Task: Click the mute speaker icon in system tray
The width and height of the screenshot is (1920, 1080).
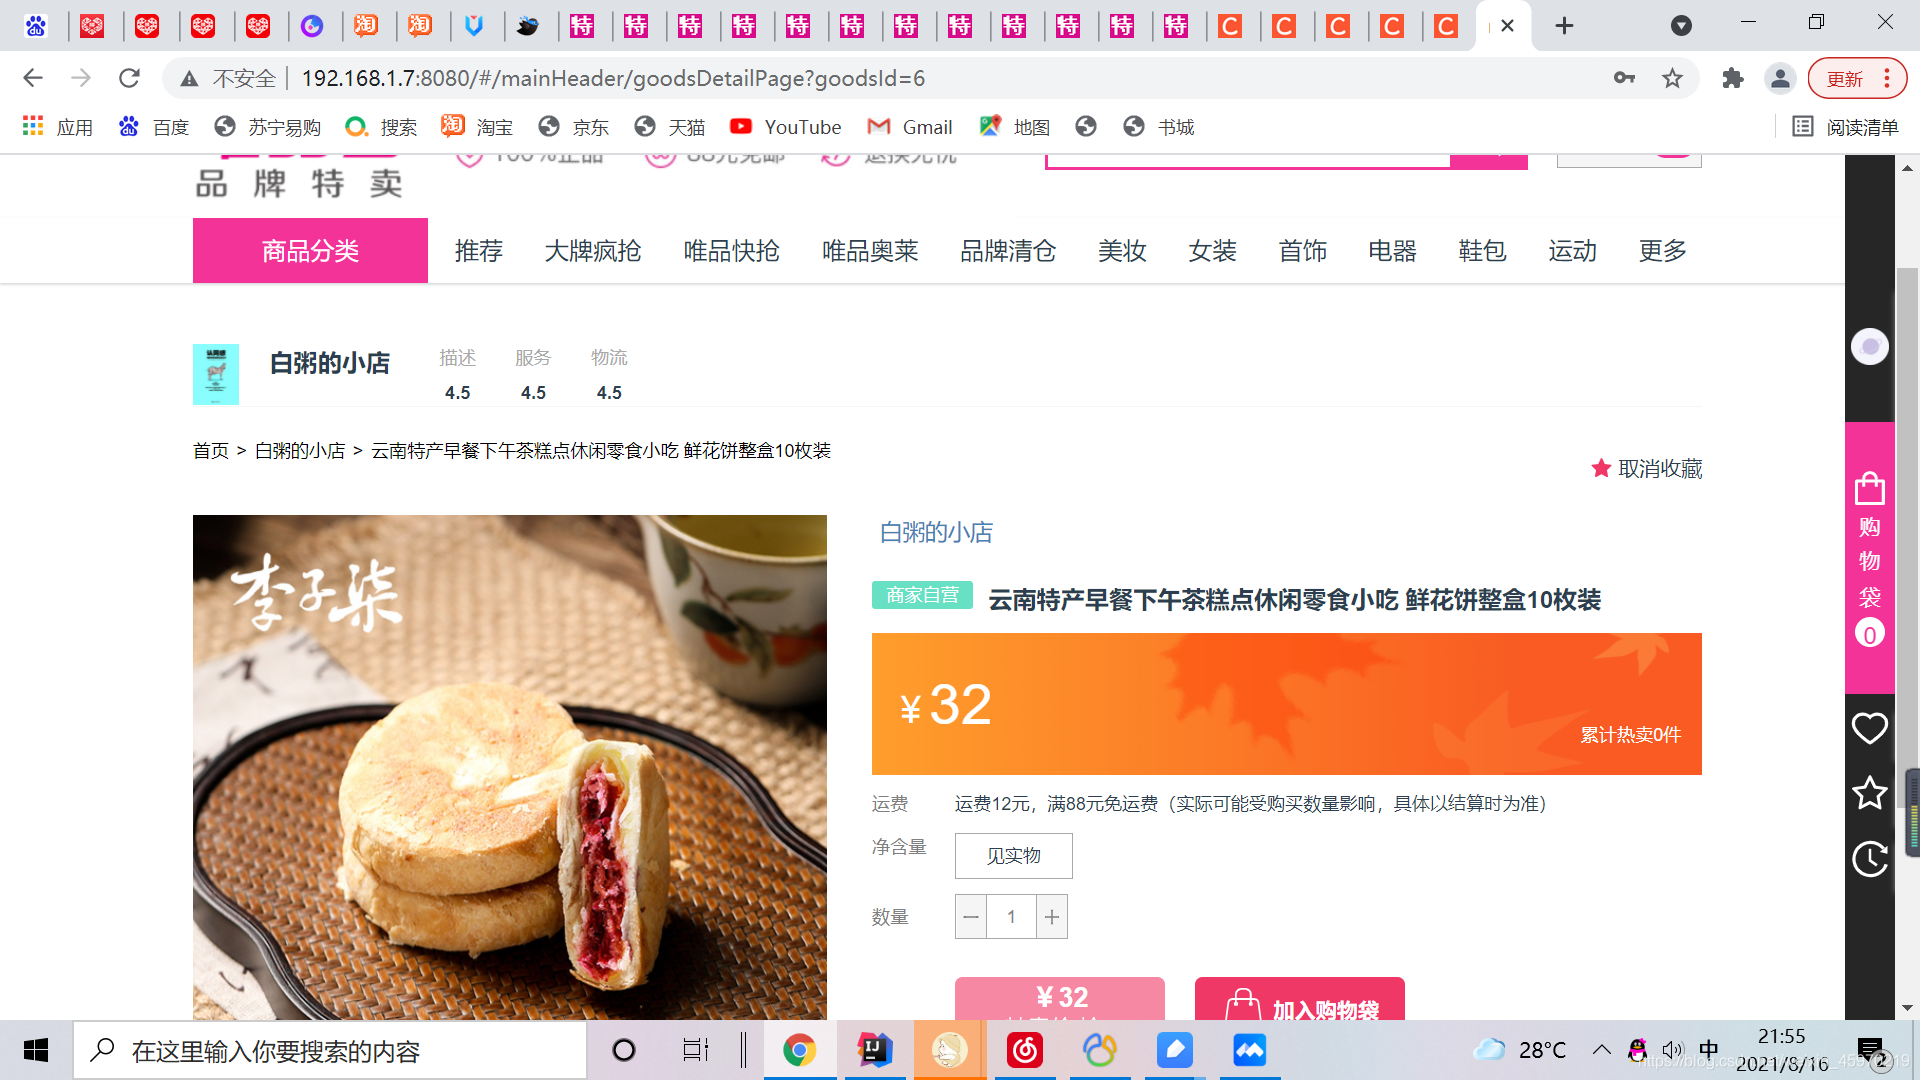Action: coord(1672,1049)
